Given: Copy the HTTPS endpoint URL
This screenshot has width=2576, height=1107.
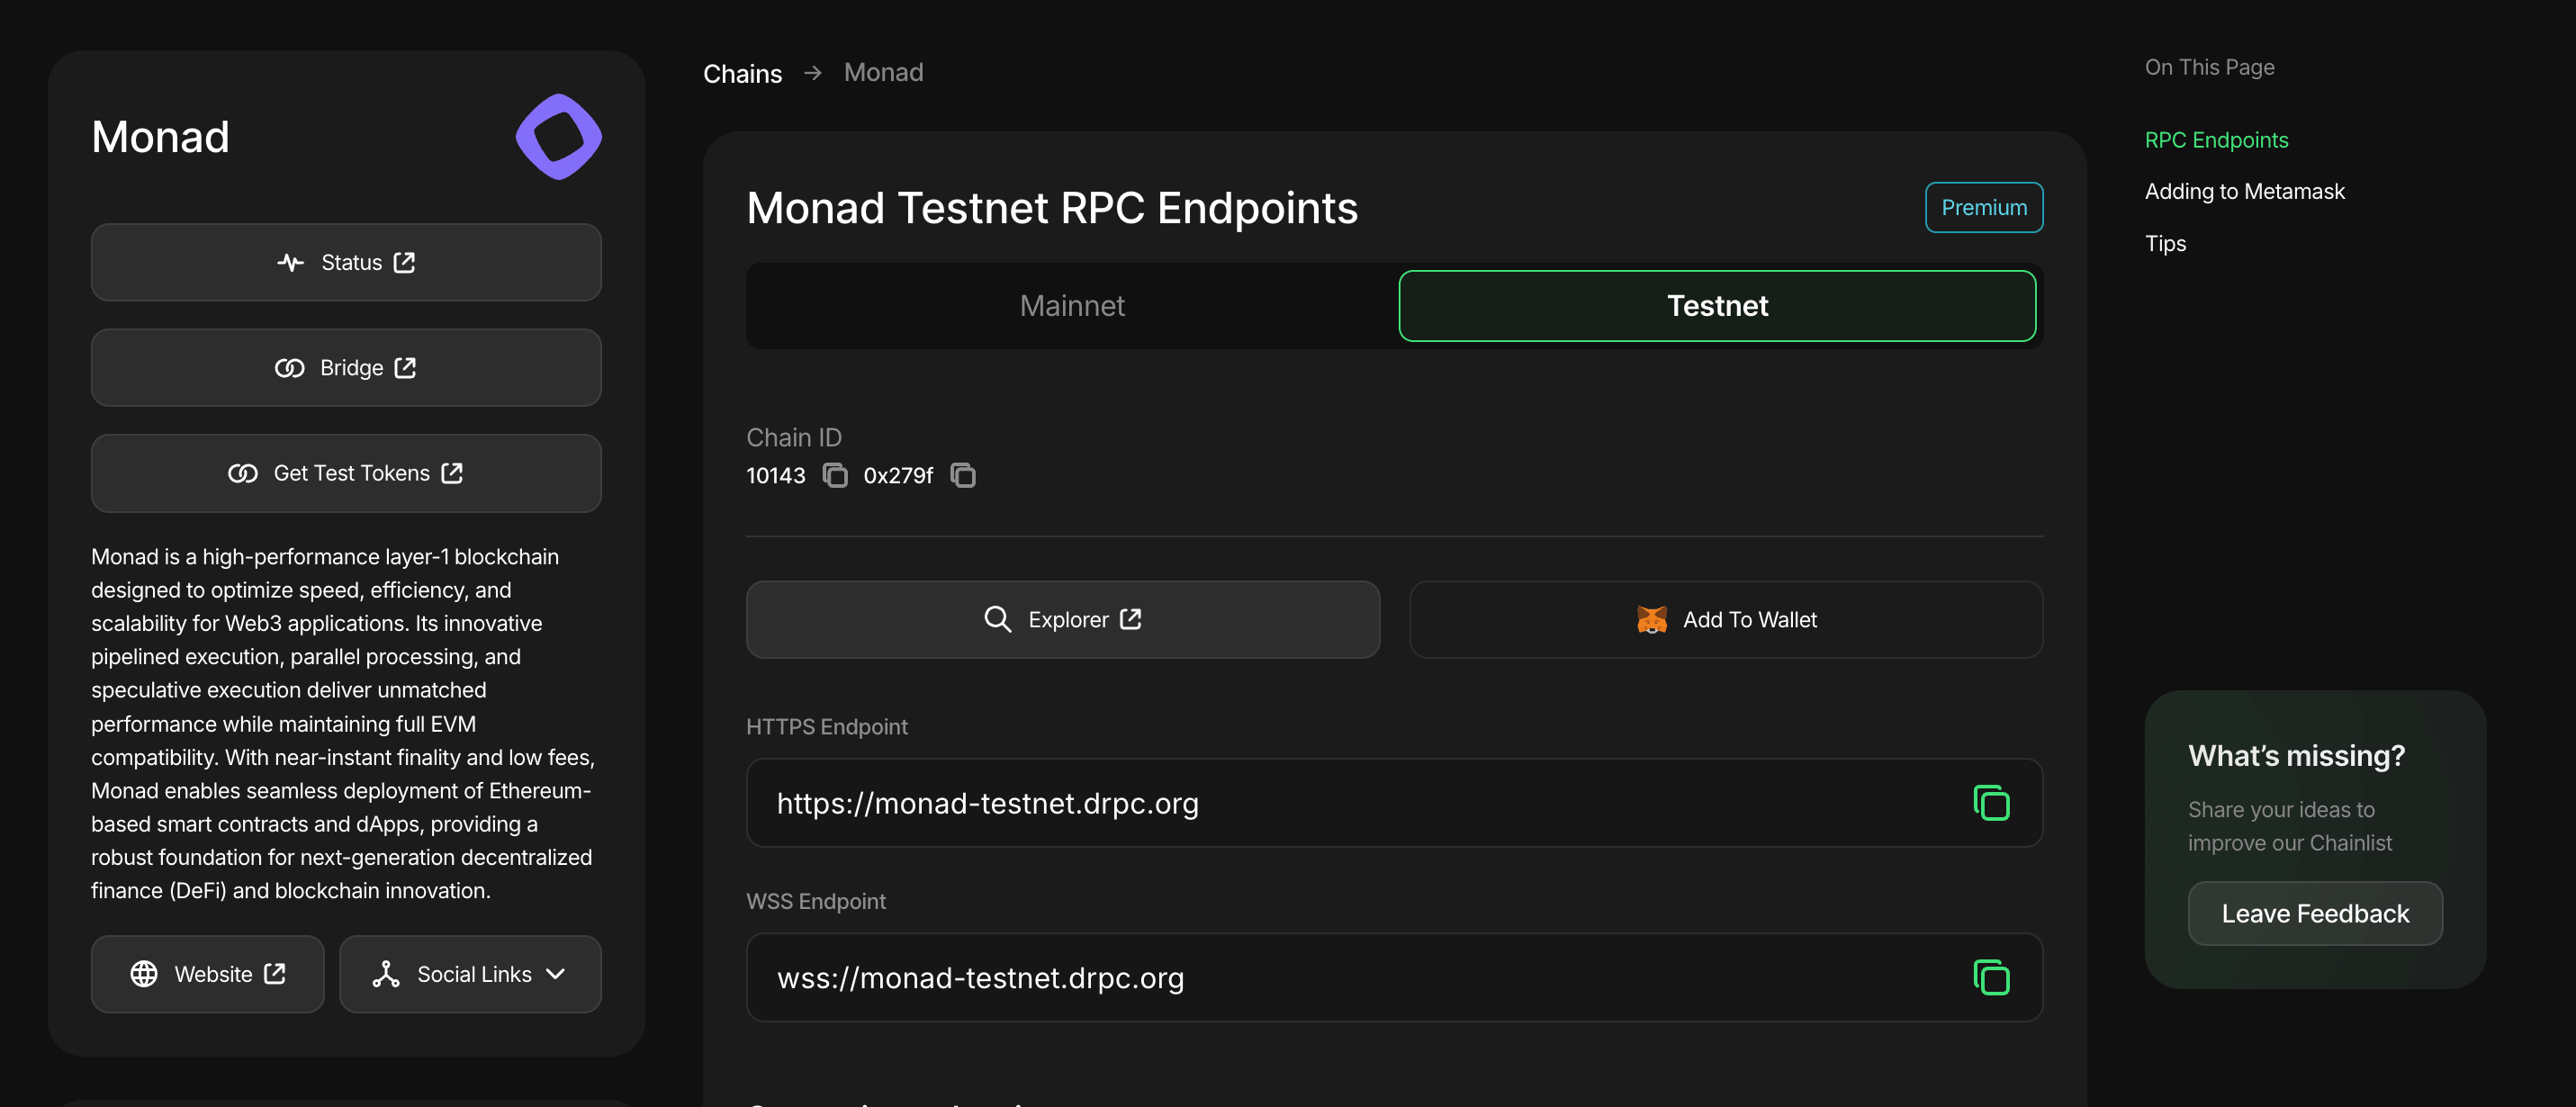Looking at the screenshot, I should tap(1990, 803).
